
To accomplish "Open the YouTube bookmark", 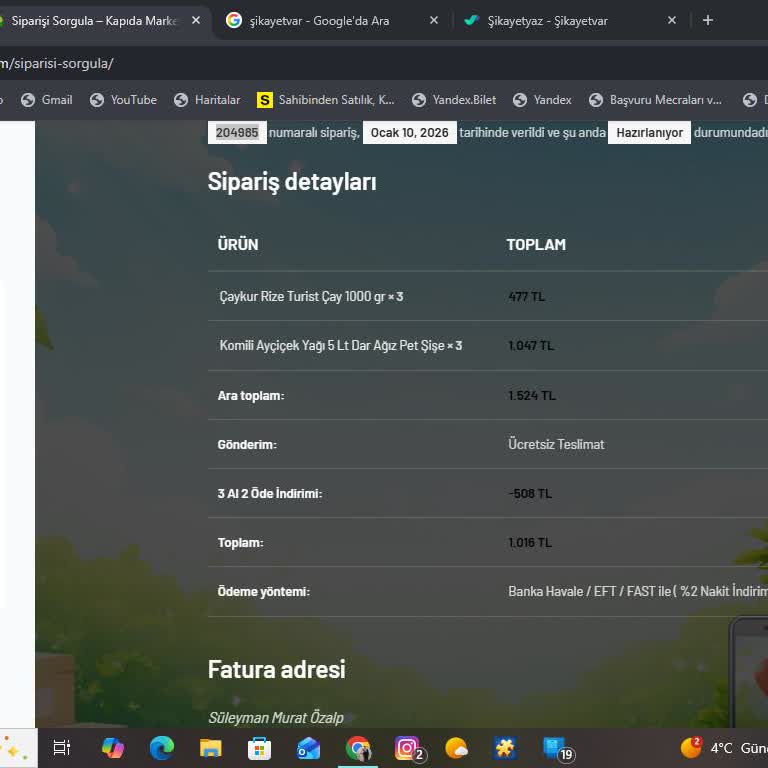I will (124, 100).
